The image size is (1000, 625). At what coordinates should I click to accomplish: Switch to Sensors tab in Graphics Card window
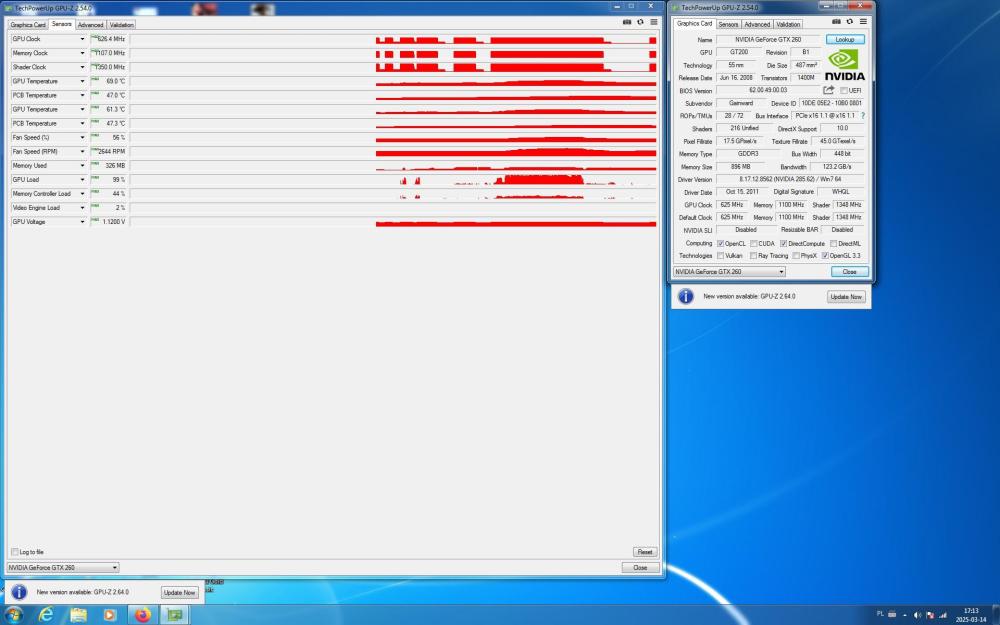[x=728, y=24]
